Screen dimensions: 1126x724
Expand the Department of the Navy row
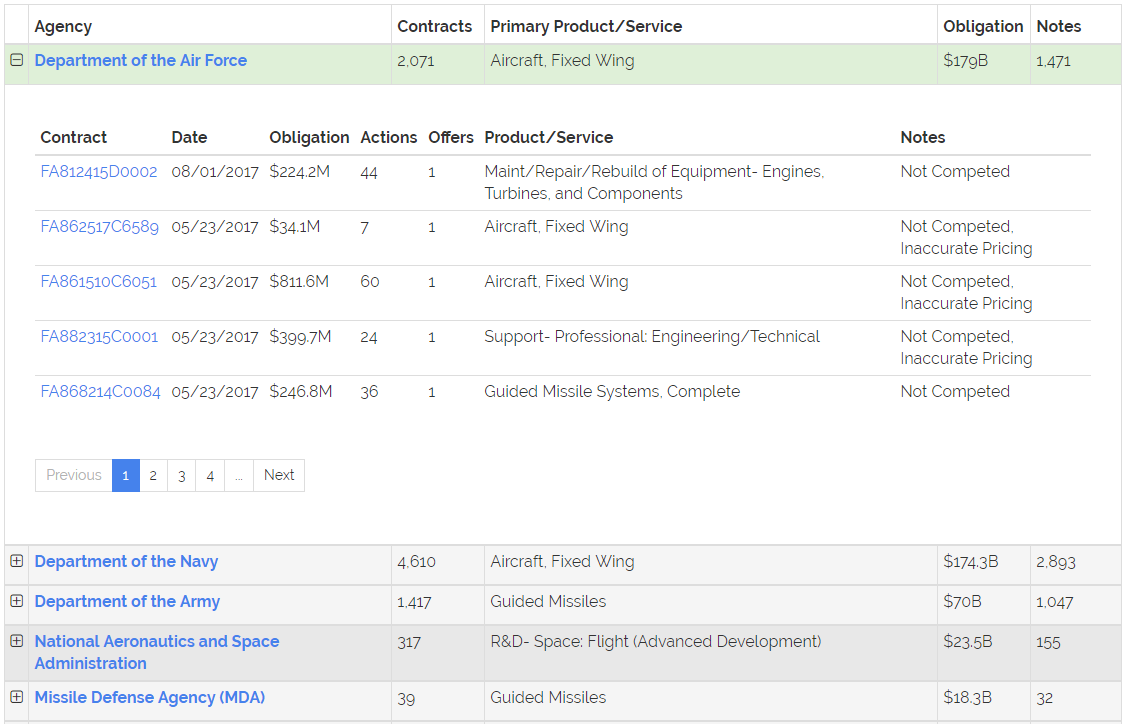pyautogui.click(x=16, y=561)
